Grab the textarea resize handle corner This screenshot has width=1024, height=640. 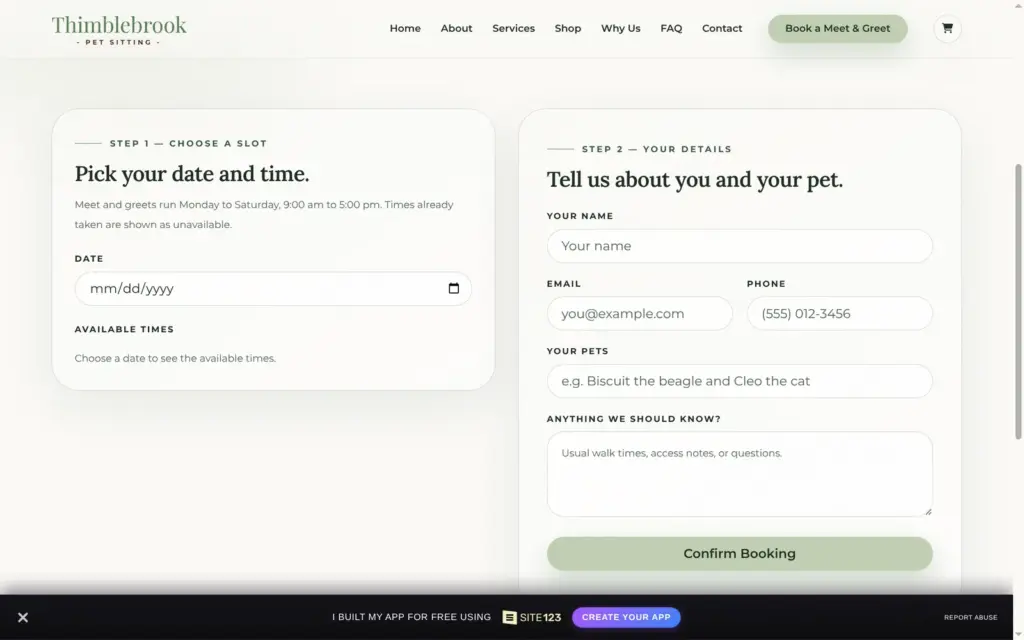click(x=928, y=512)
